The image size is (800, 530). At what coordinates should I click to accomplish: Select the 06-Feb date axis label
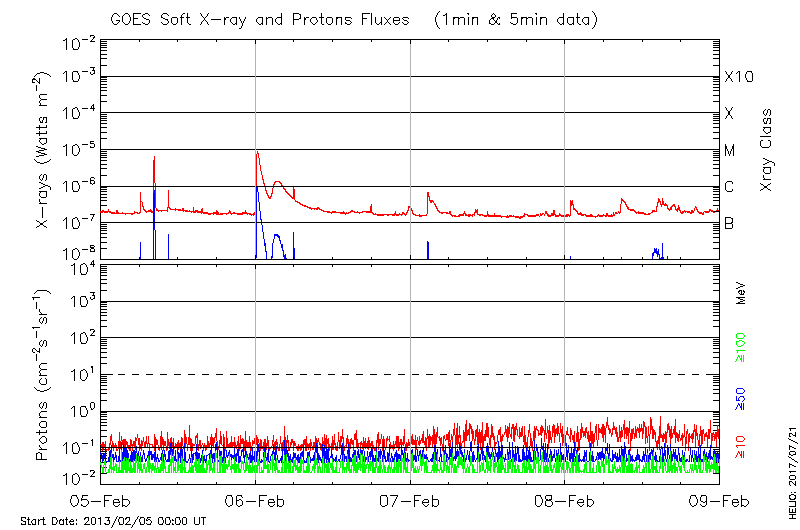click(x=256, y=501)
